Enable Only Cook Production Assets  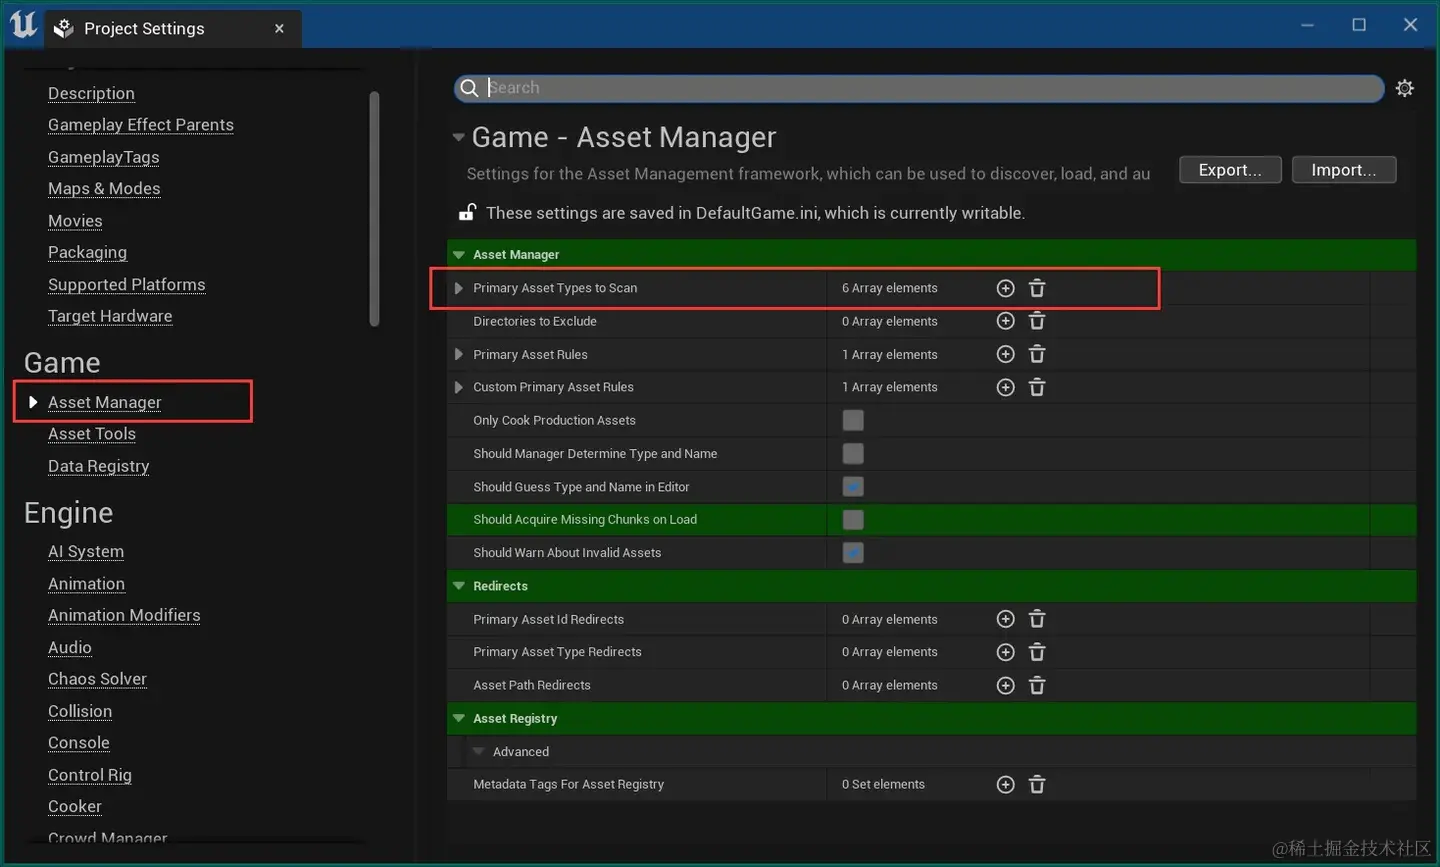(853, 420)
